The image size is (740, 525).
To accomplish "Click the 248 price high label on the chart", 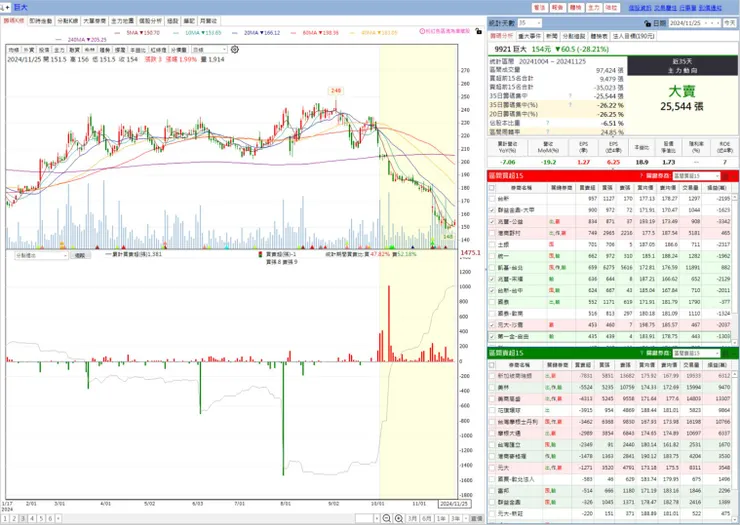I will point(336,90).
